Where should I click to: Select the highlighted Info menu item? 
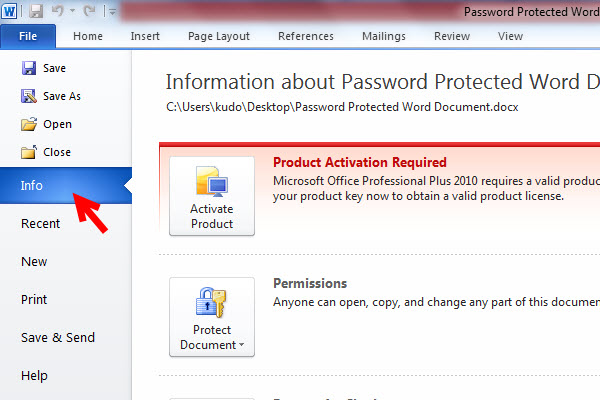[31, 186]
